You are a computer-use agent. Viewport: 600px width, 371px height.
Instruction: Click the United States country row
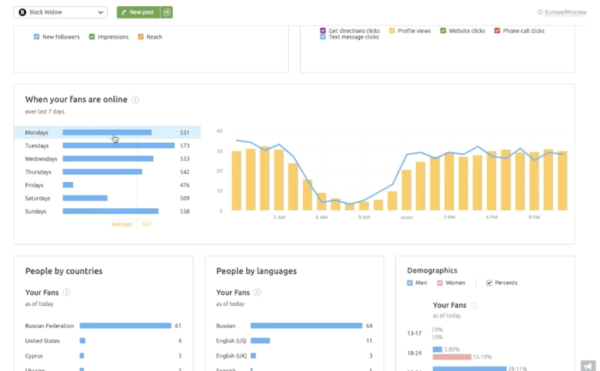103,341
